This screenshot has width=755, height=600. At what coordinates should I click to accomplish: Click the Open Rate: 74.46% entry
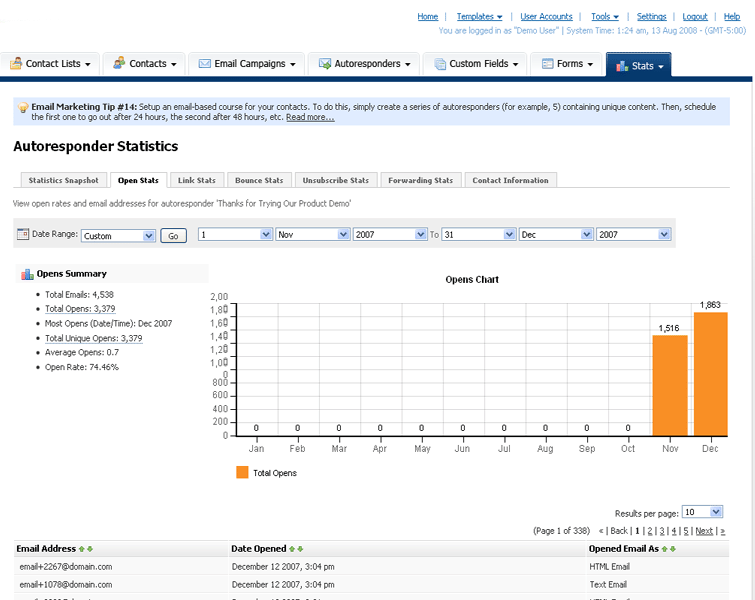[82, 367]
